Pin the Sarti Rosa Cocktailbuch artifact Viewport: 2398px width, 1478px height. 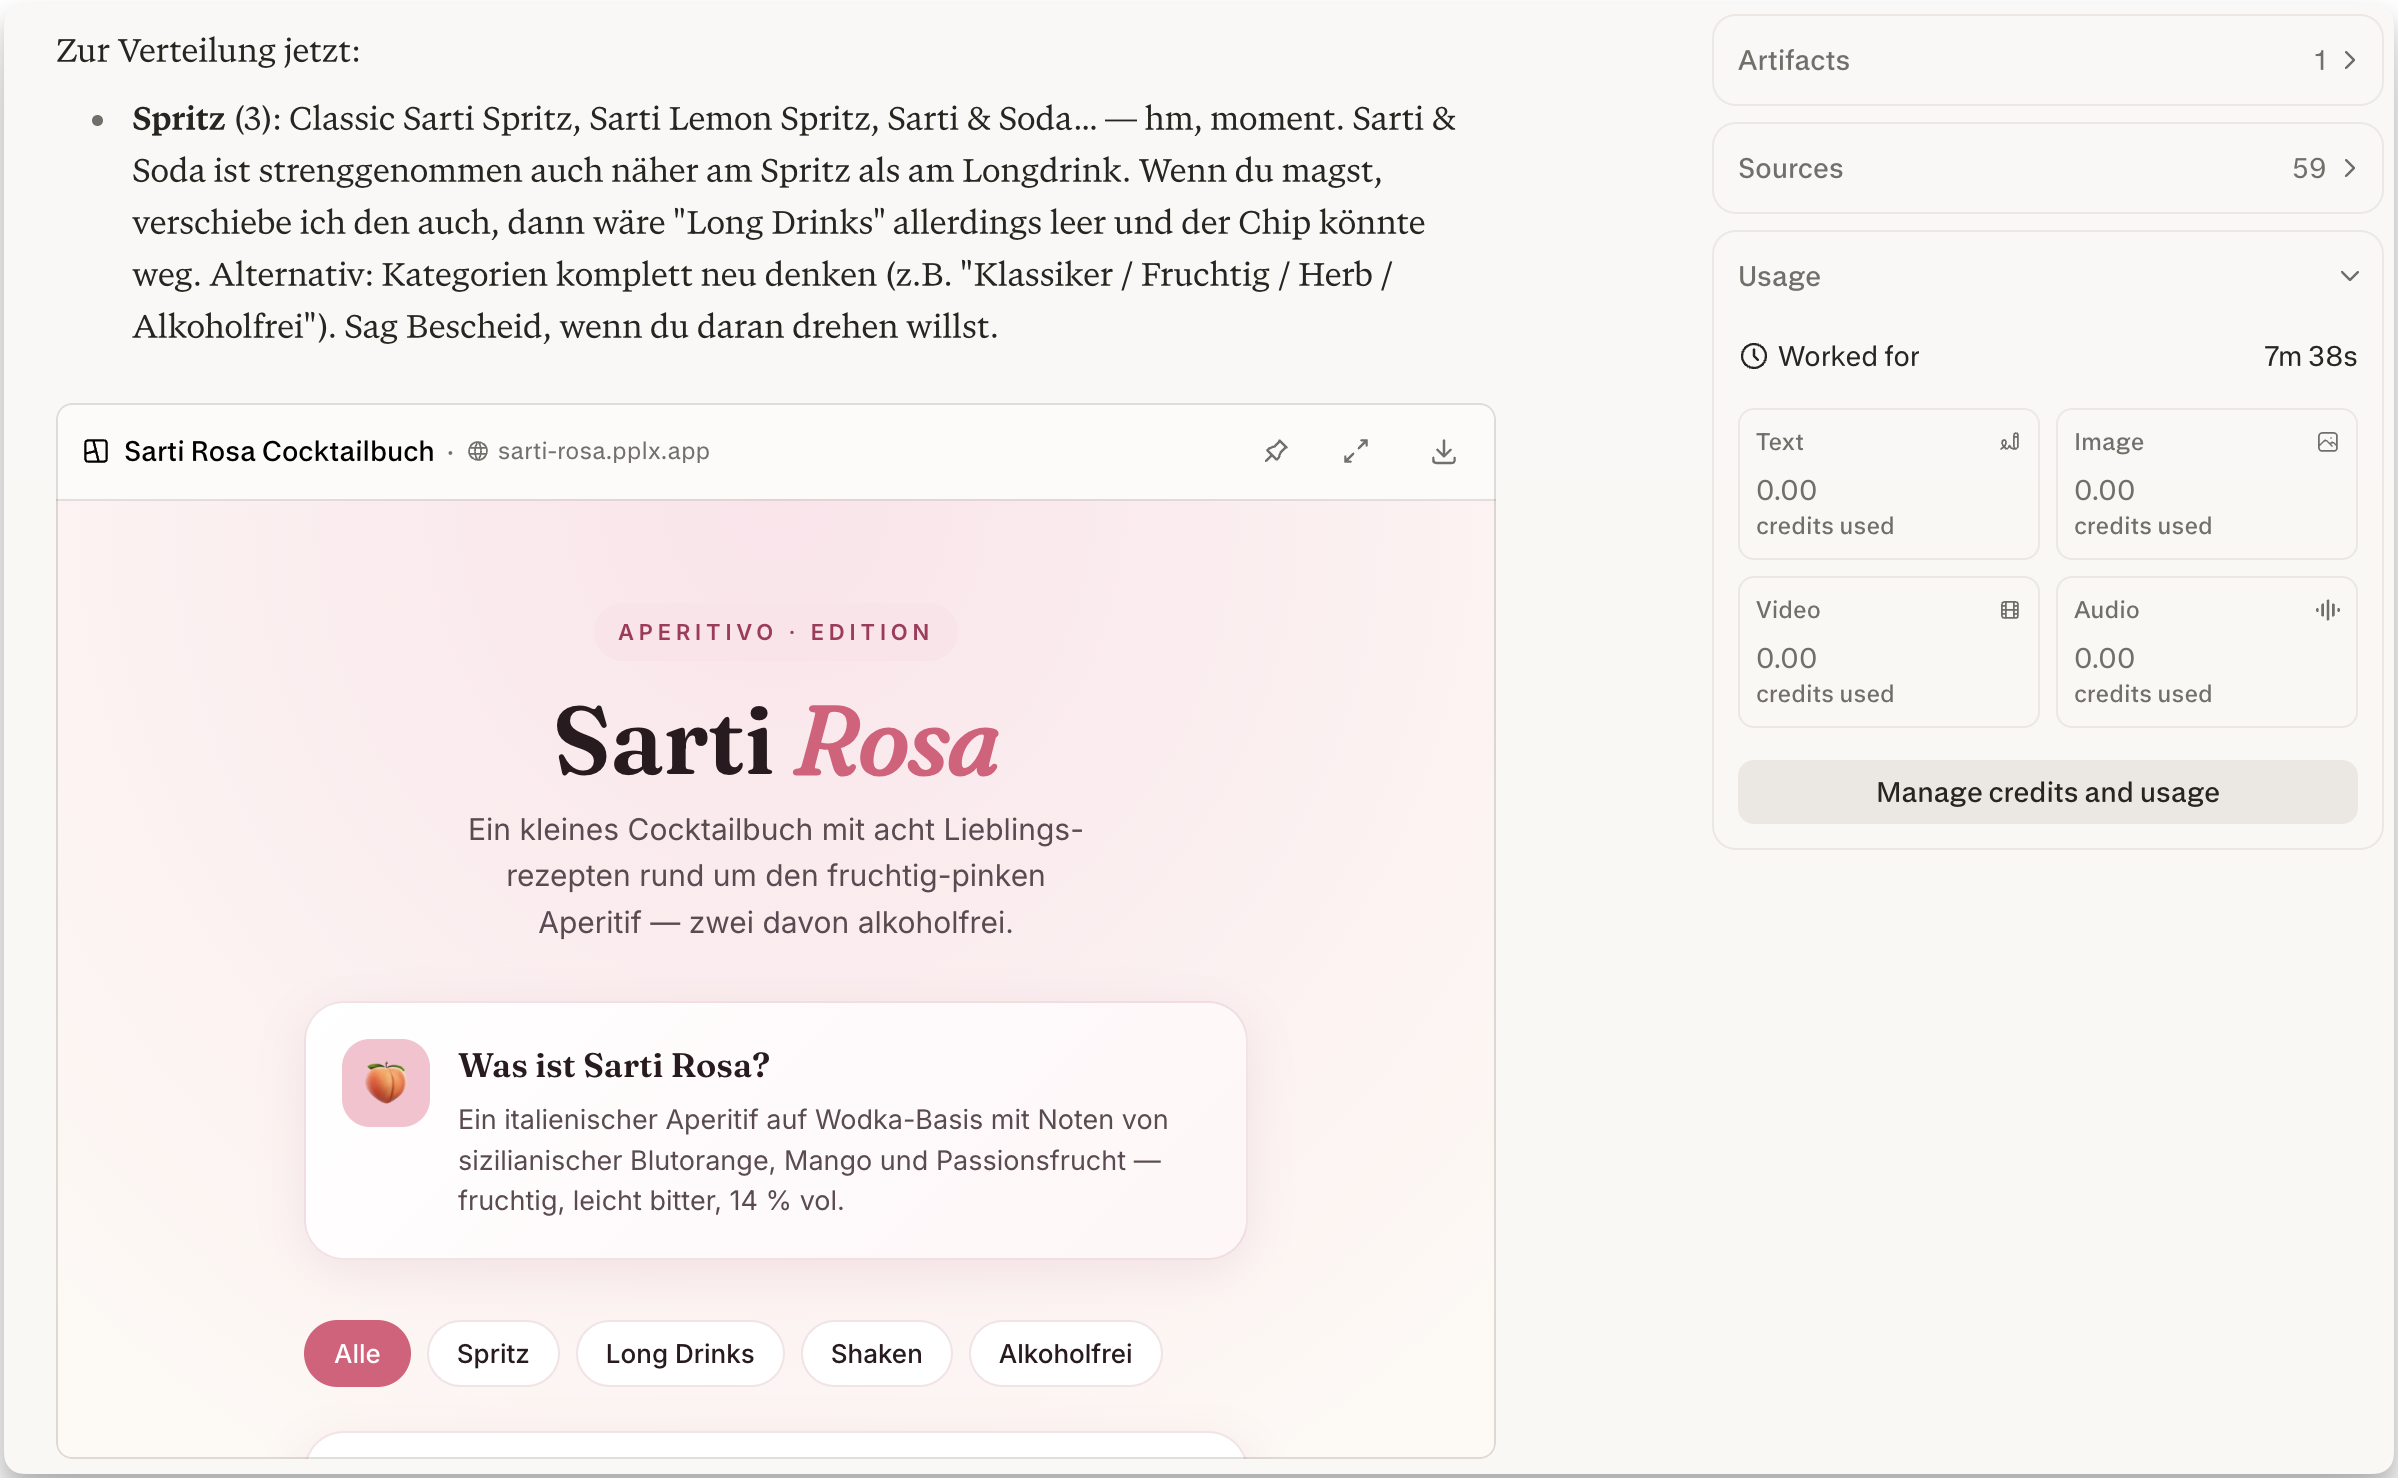tap(1275, 452)
